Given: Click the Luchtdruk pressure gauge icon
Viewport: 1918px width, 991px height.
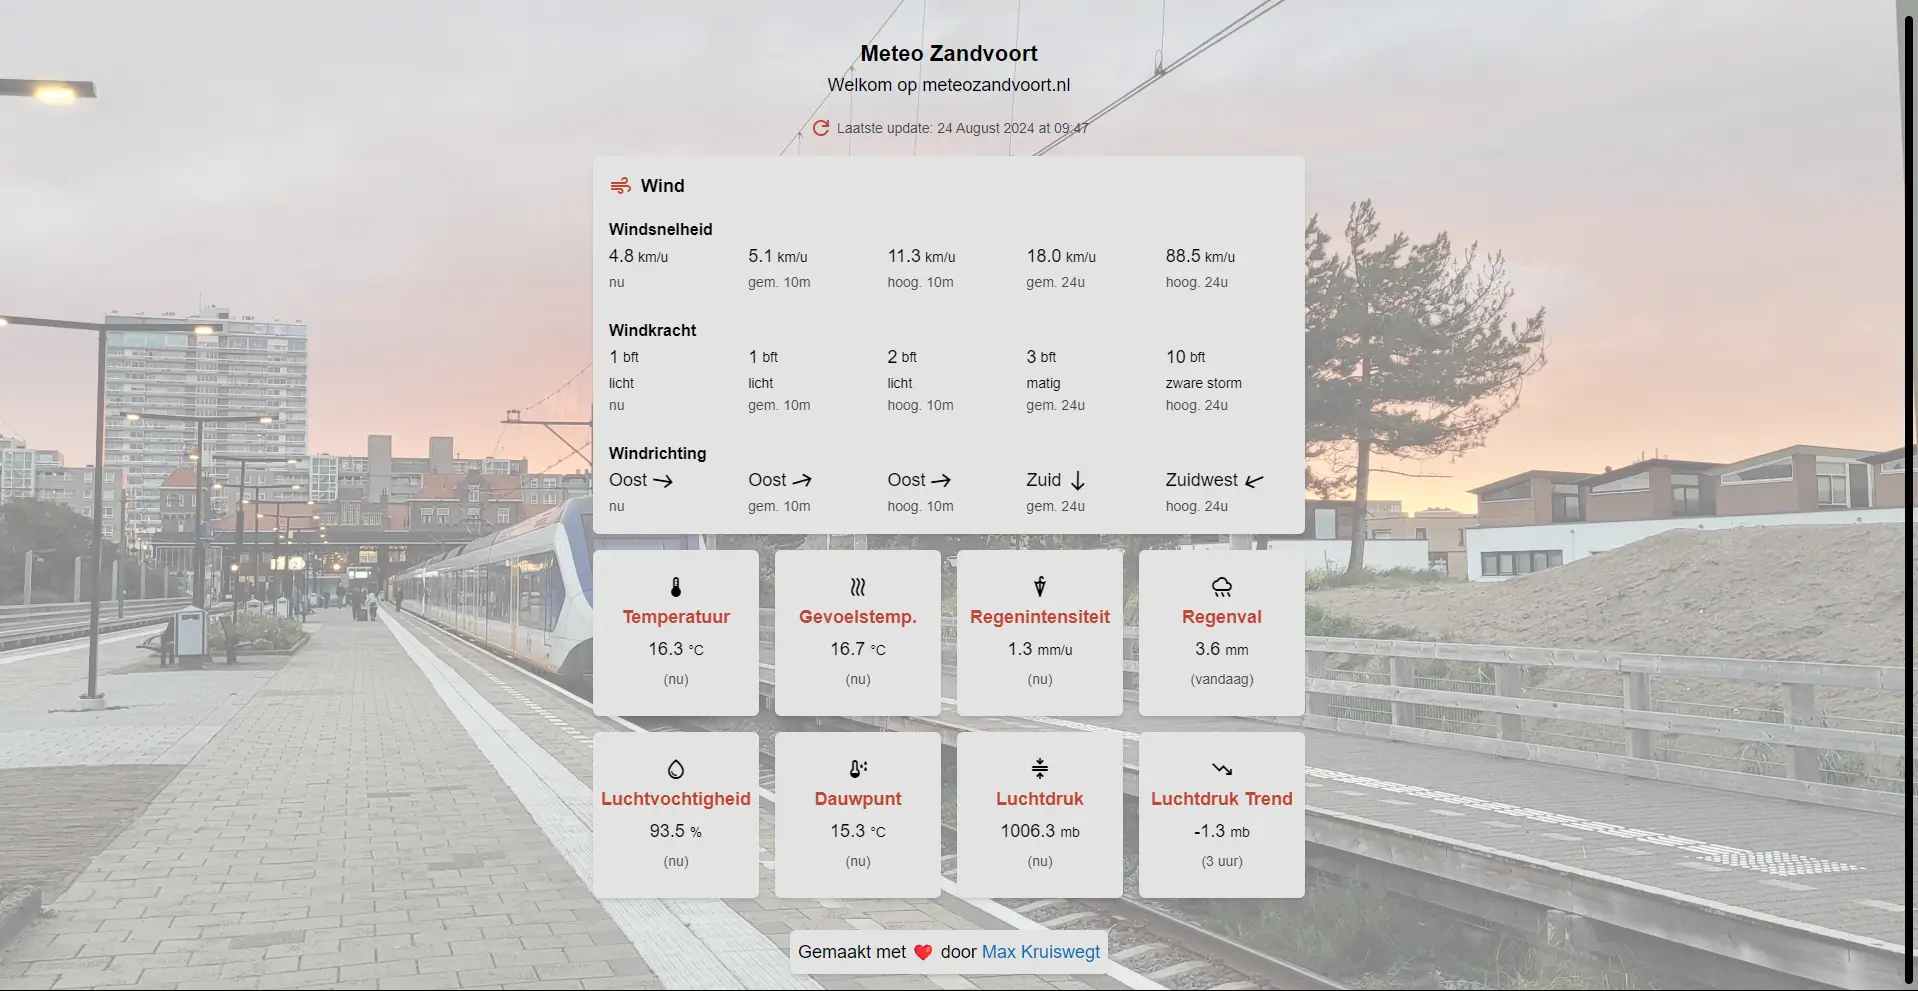Looking at the screenshot, I should (1039, 768).
